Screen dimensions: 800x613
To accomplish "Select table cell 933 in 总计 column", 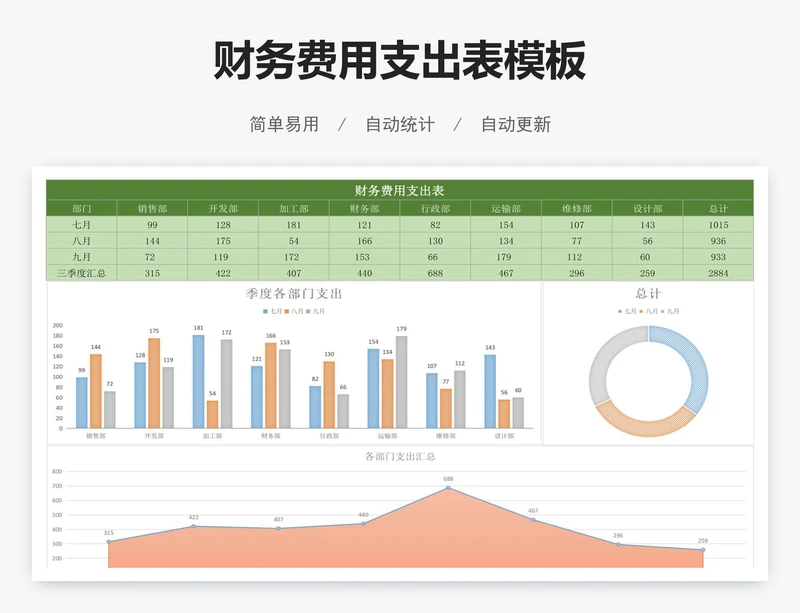I will pos(718,257).
